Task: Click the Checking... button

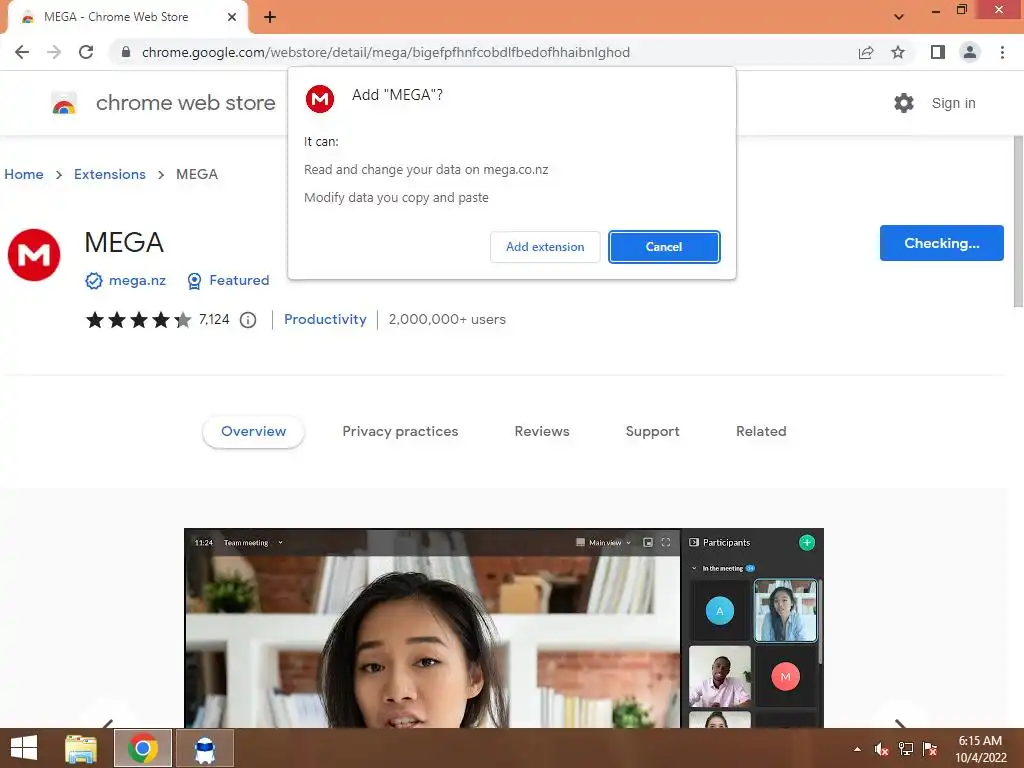Action: (x=942, y=243)
